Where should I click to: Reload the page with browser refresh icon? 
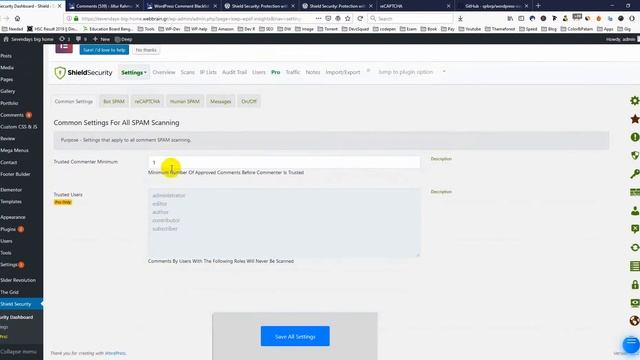pyautogui.click(x=360, y=18)
